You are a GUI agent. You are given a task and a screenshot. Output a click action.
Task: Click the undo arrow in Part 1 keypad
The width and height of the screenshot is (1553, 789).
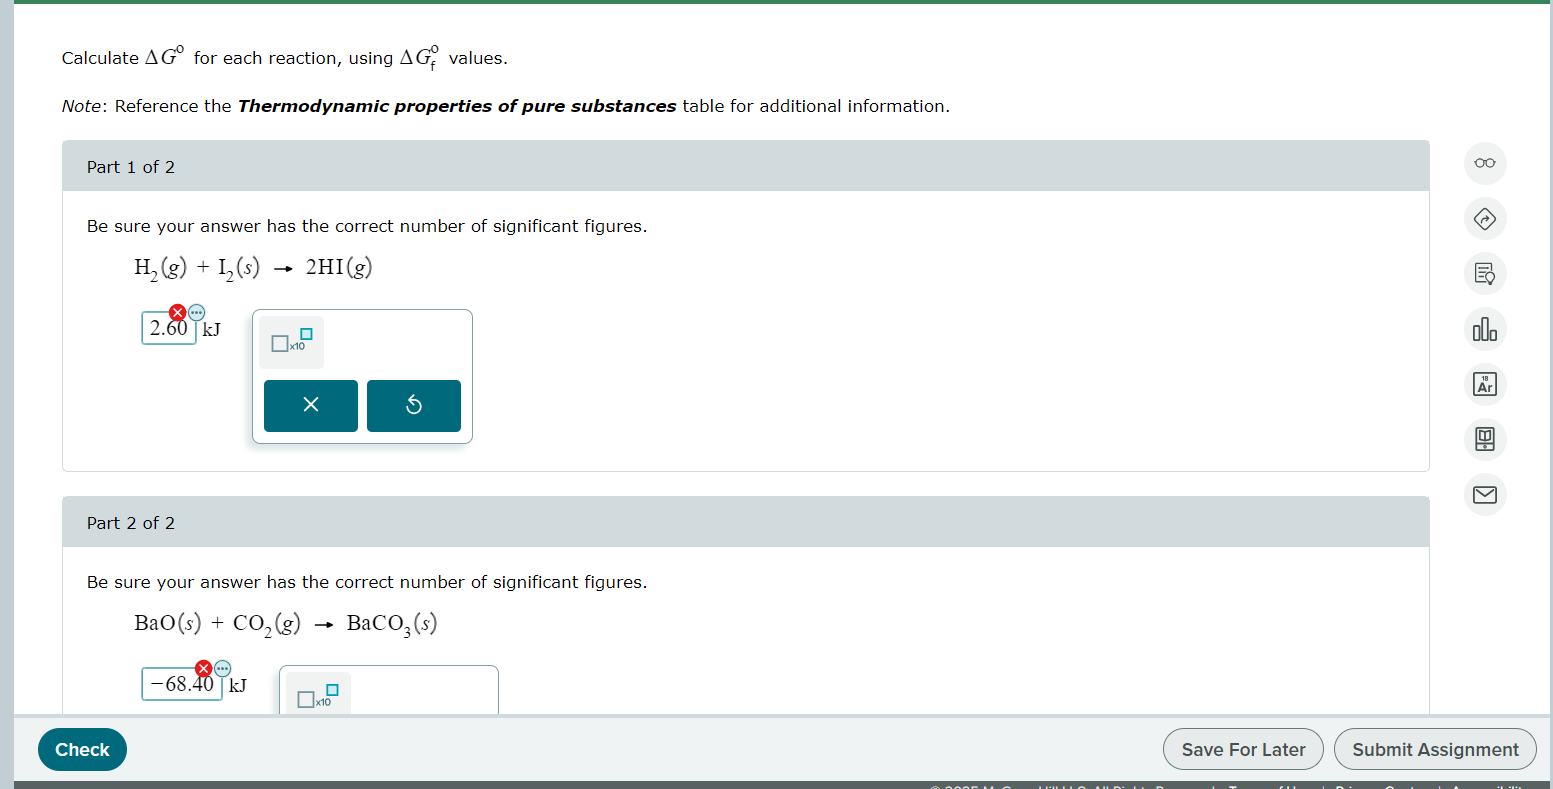pos(413,405)
